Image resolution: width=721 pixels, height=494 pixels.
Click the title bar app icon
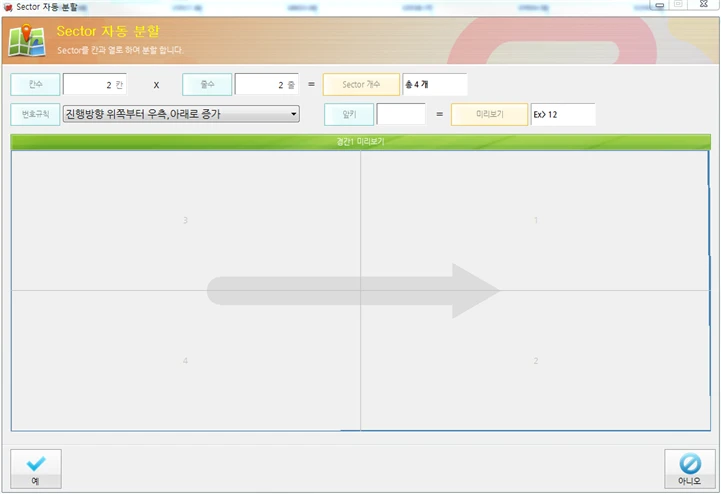8,7
